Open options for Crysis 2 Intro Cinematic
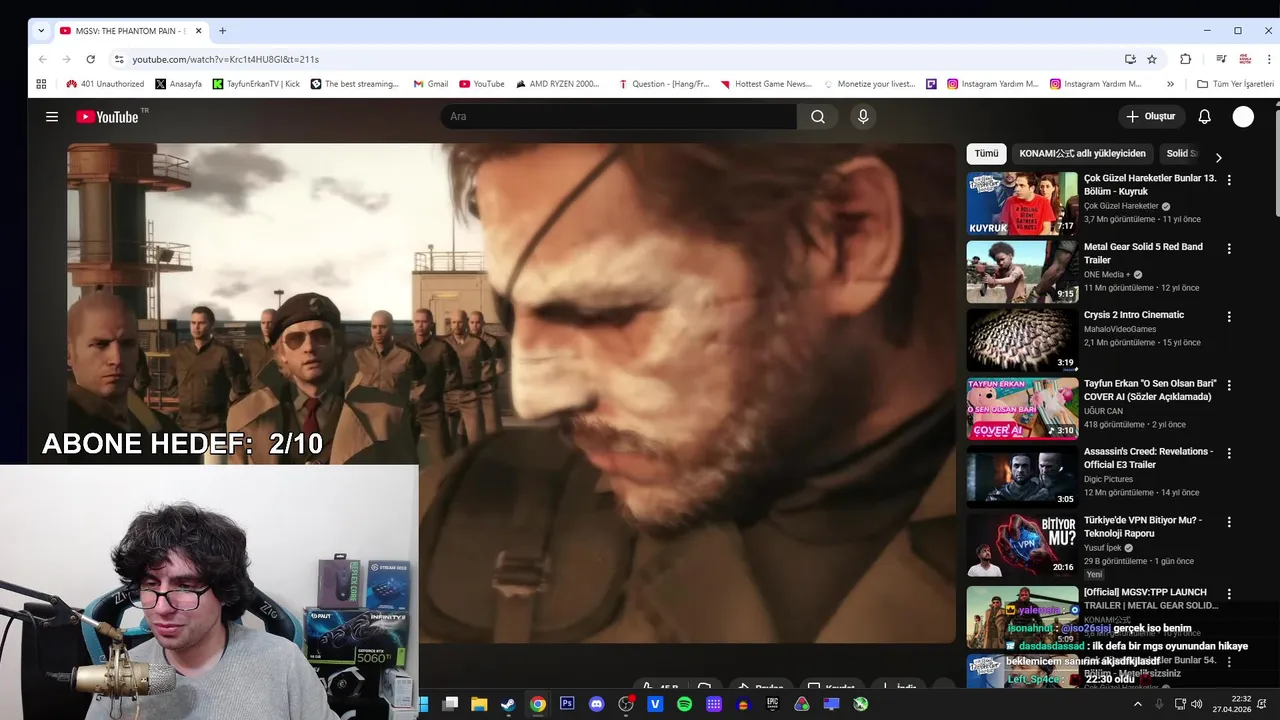Screen dimensions: 1280x720 (1229, 316)
